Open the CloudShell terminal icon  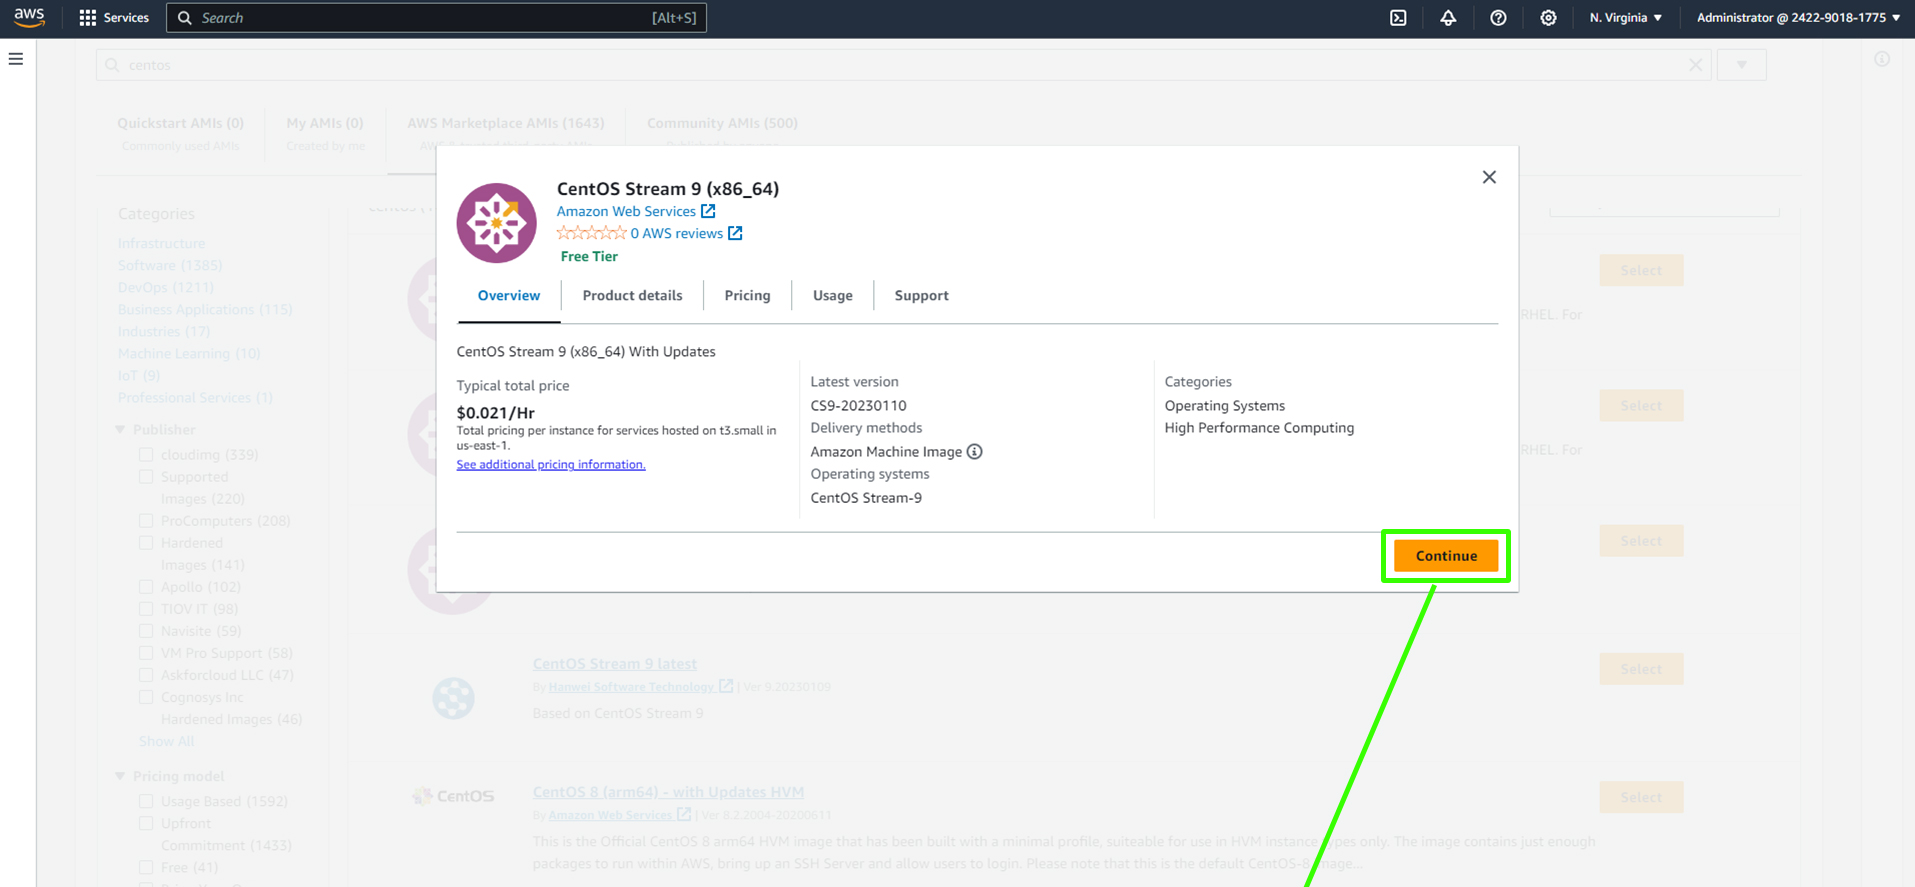[1398, 18]
